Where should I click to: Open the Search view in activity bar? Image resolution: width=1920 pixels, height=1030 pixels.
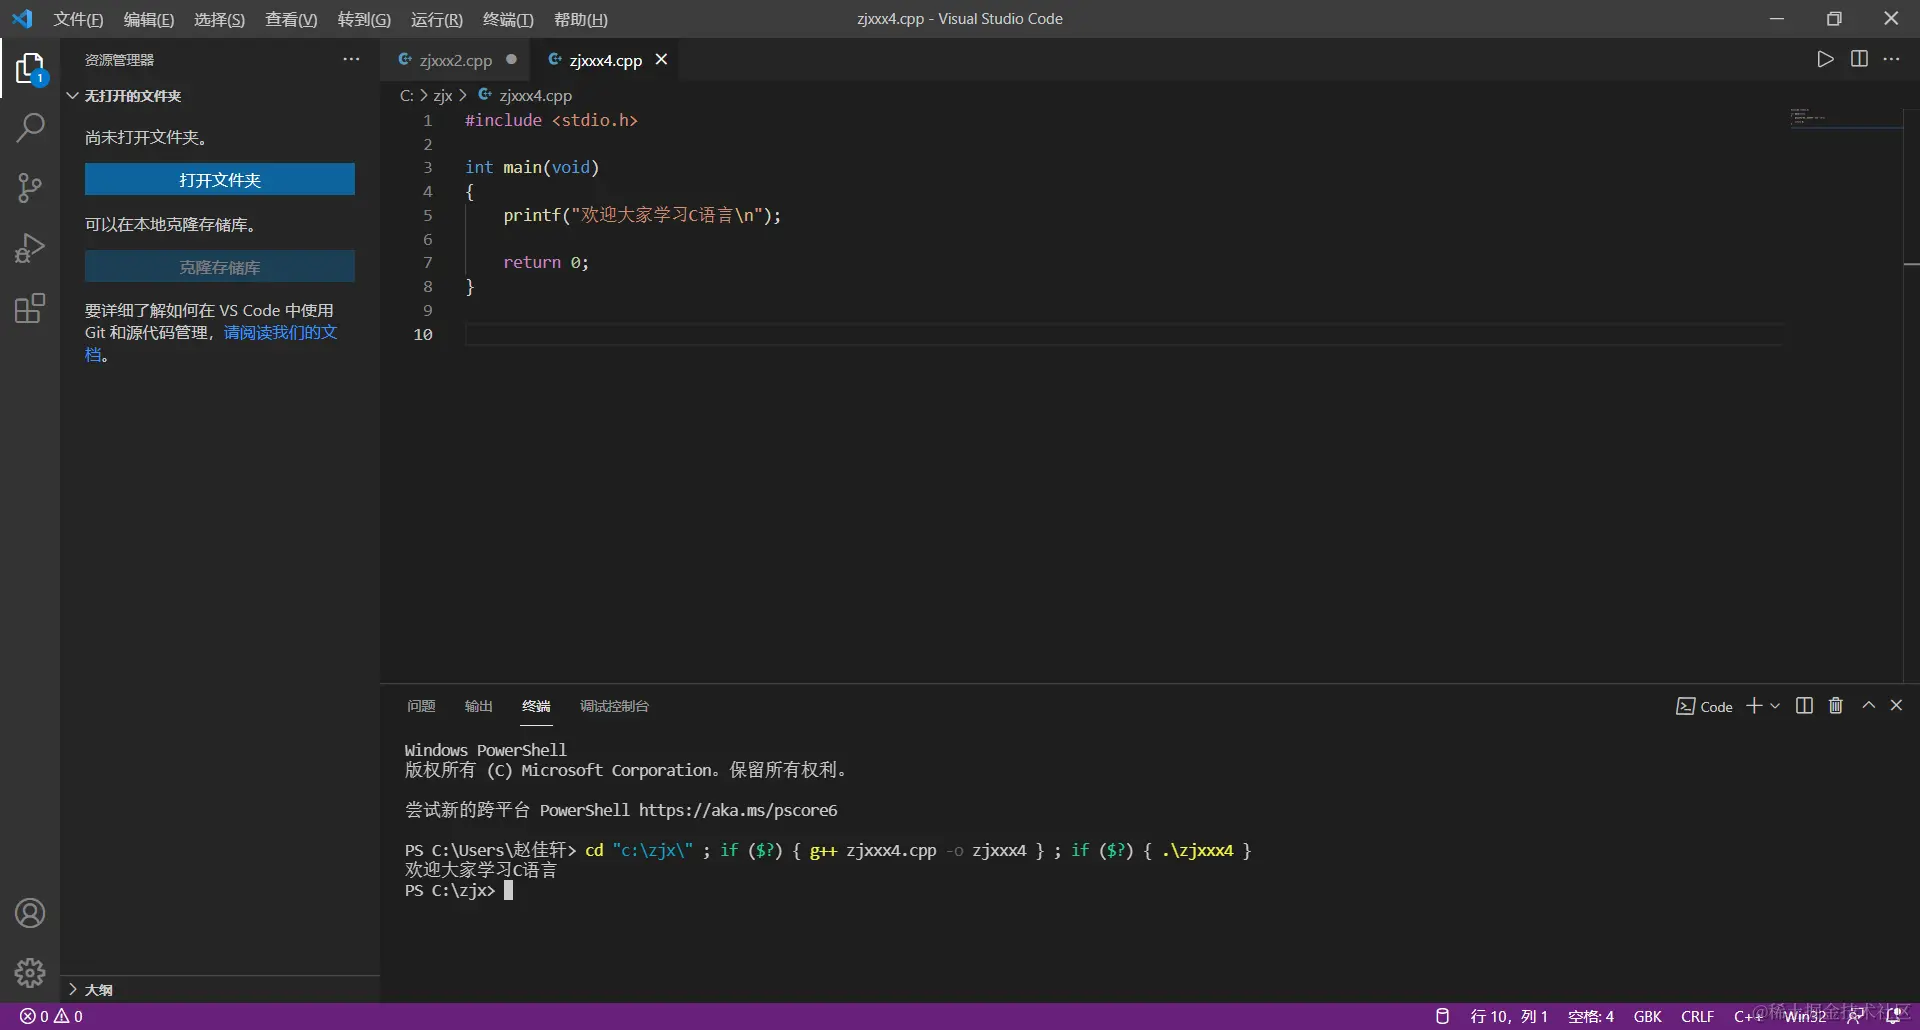[30, 128]
